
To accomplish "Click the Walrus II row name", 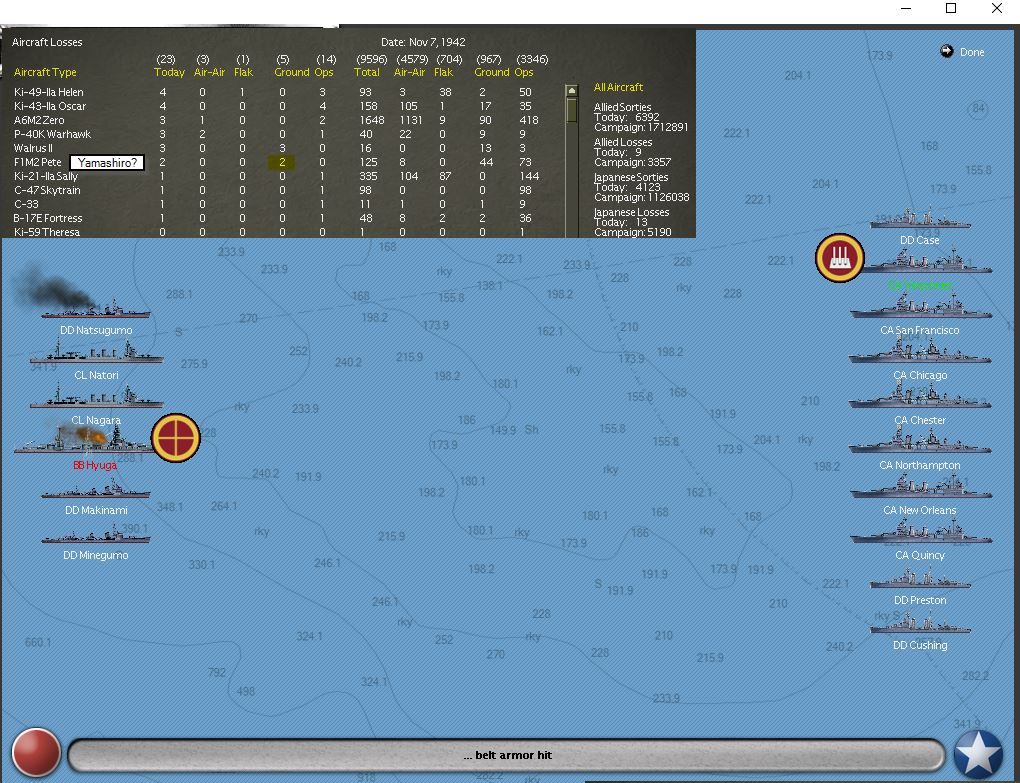I will (33, 148).
